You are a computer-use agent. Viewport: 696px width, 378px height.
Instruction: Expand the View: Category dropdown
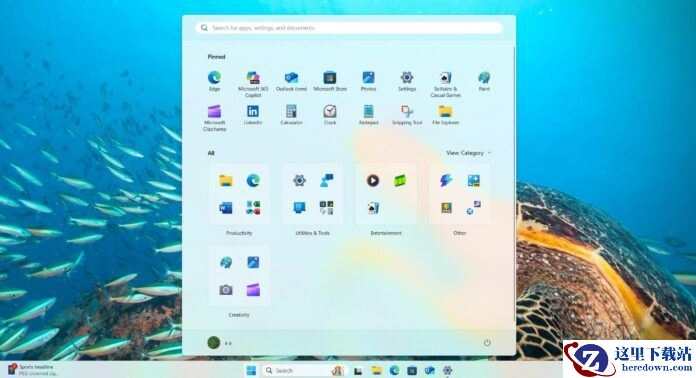point(469,153)
